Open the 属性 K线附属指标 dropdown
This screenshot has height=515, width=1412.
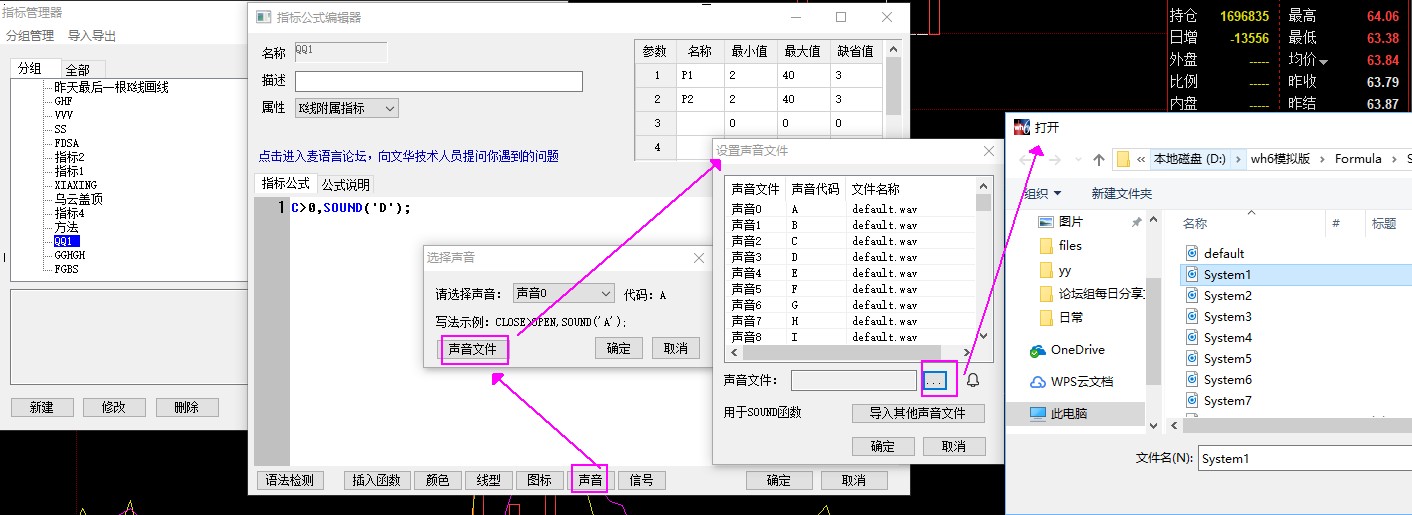click(346, 108)
